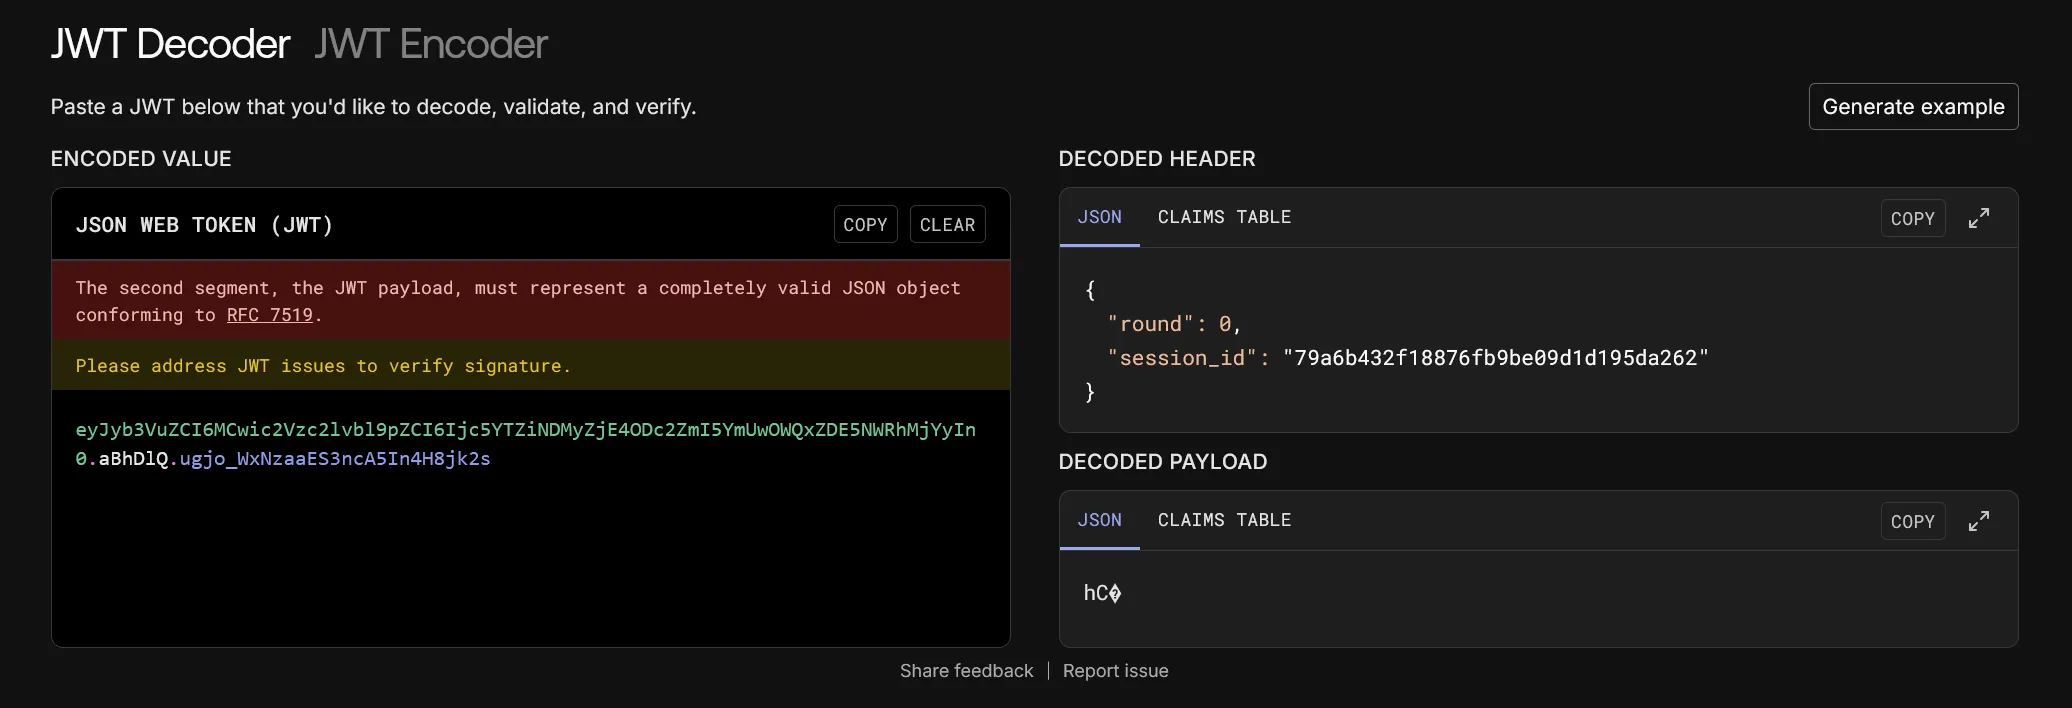Viewport: 2072px width, 708px height.
Task: Click the session_id value in decoded header
Action: pos(1495,358)
